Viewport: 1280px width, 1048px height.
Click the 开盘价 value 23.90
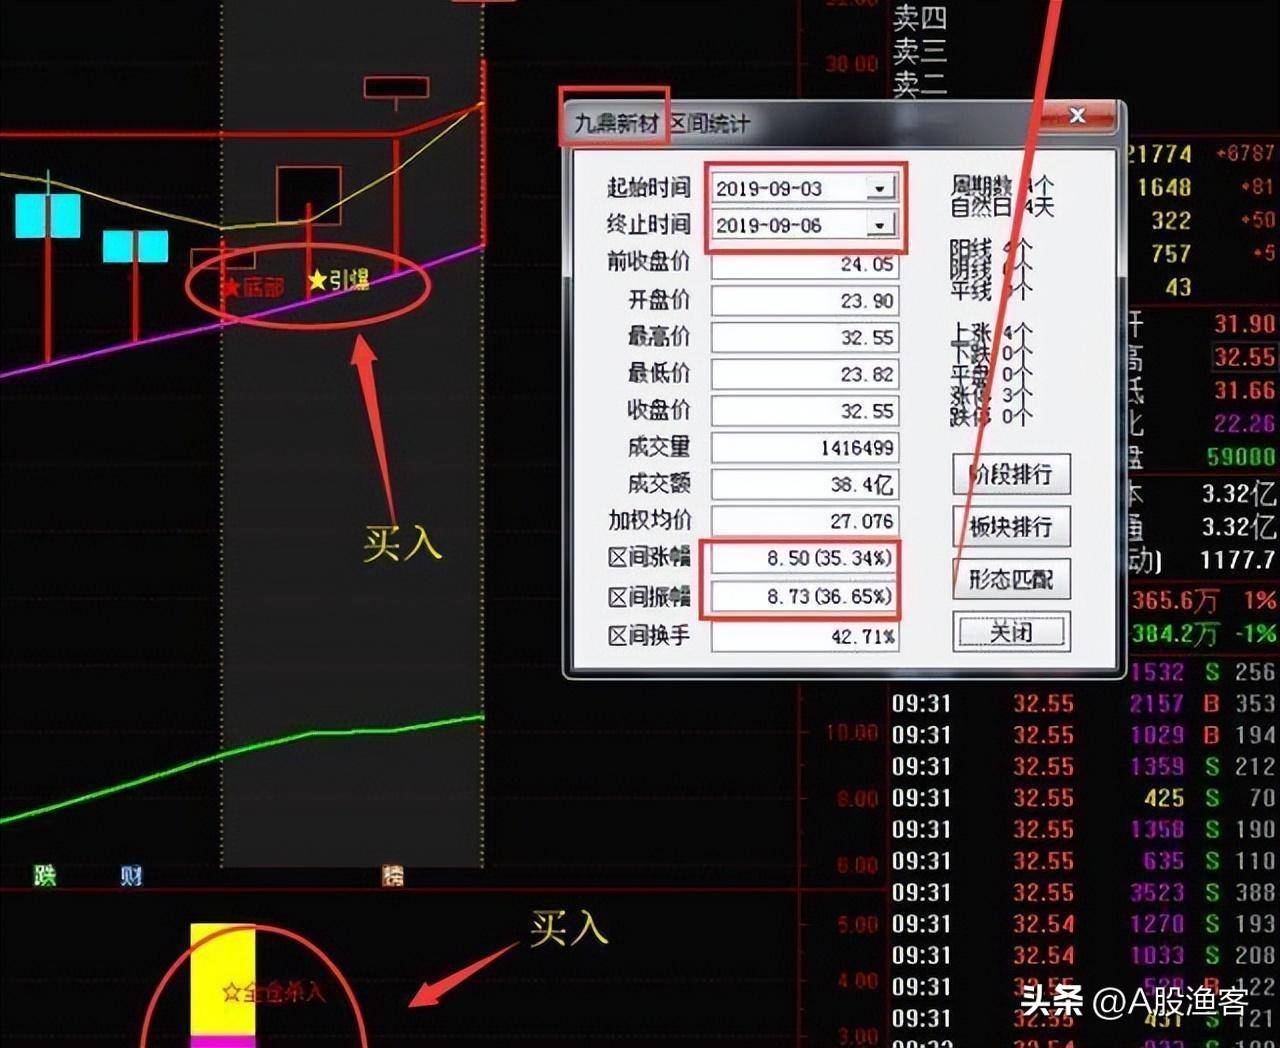coord(805,301)
